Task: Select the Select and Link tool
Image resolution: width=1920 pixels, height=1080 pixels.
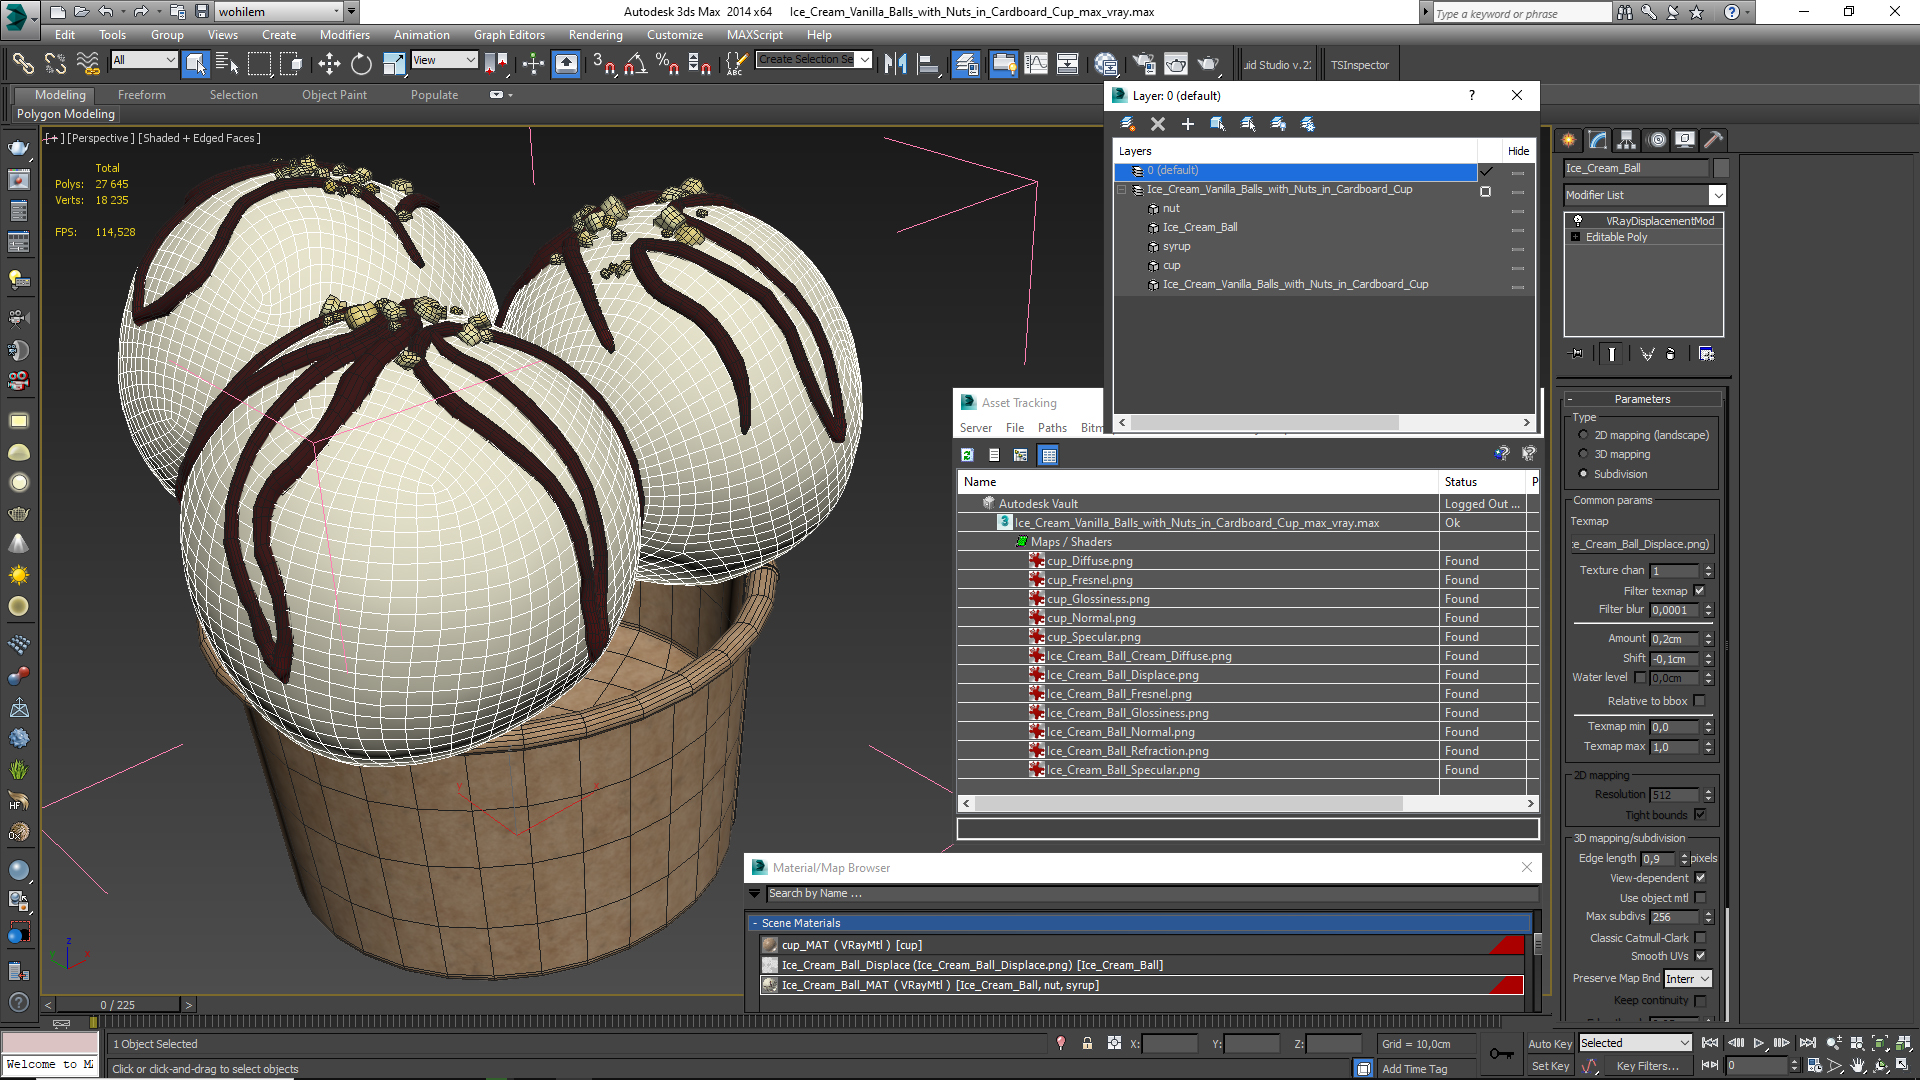Action: tap(22, 64)
